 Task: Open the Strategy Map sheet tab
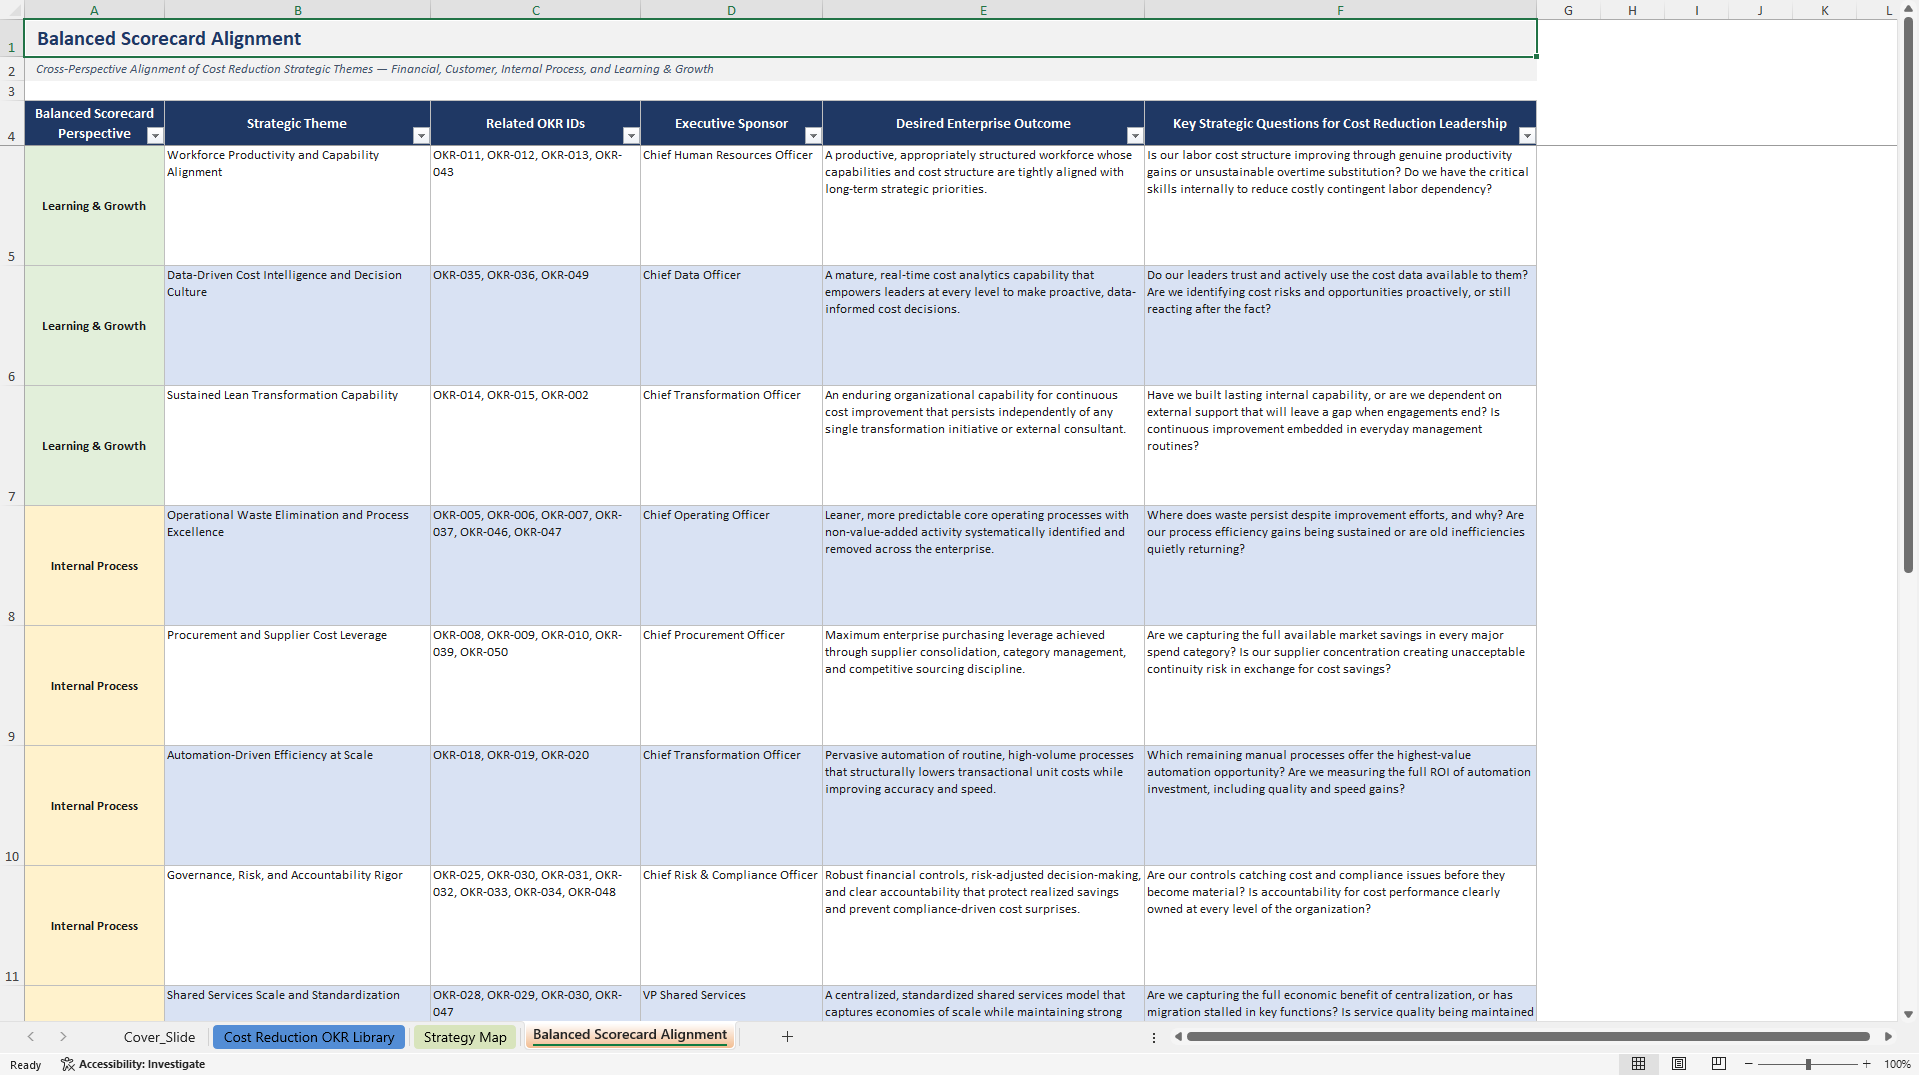point(465,1037)
